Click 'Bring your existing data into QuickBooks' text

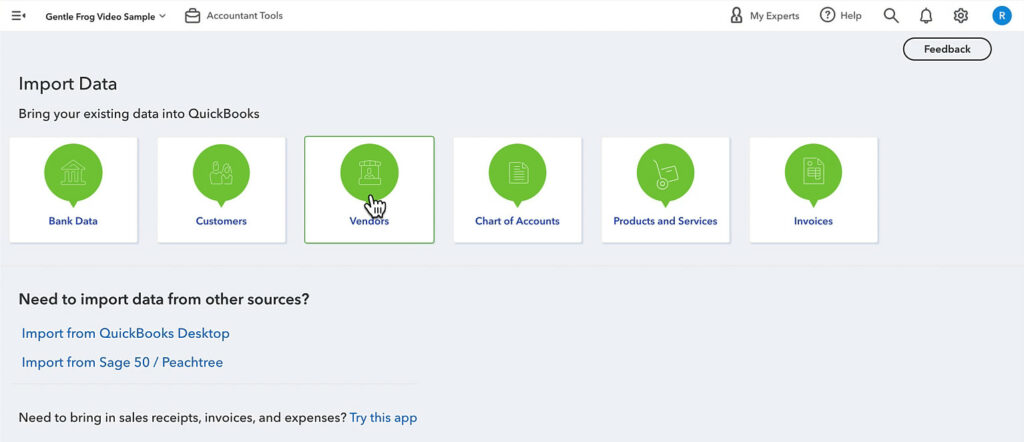point(139,114)
